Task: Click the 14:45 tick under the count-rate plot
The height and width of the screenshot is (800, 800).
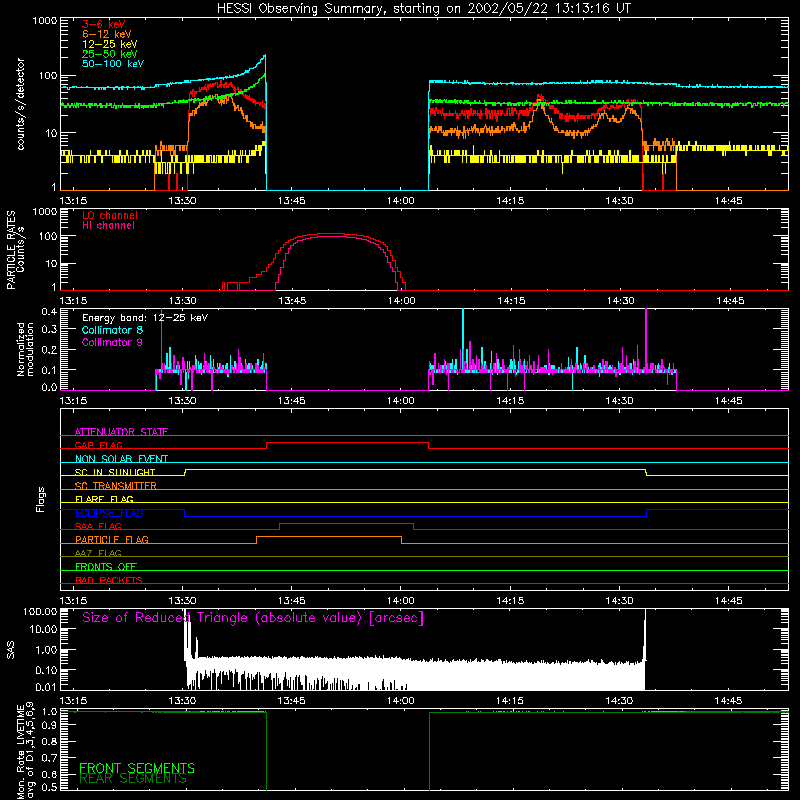Action: [x=729, y=201]
